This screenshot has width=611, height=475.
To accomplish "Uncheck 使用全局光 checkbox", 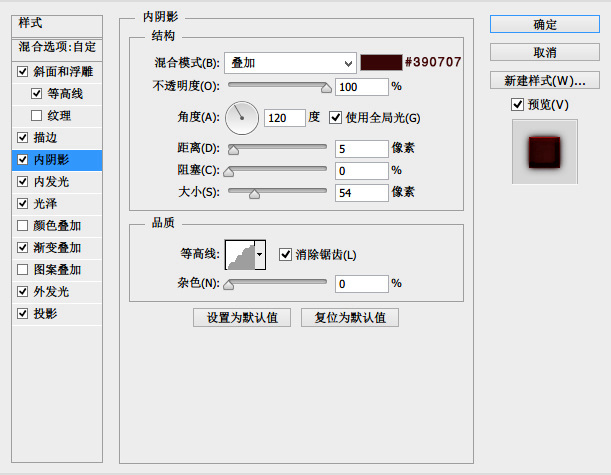I will pos(335,118).
